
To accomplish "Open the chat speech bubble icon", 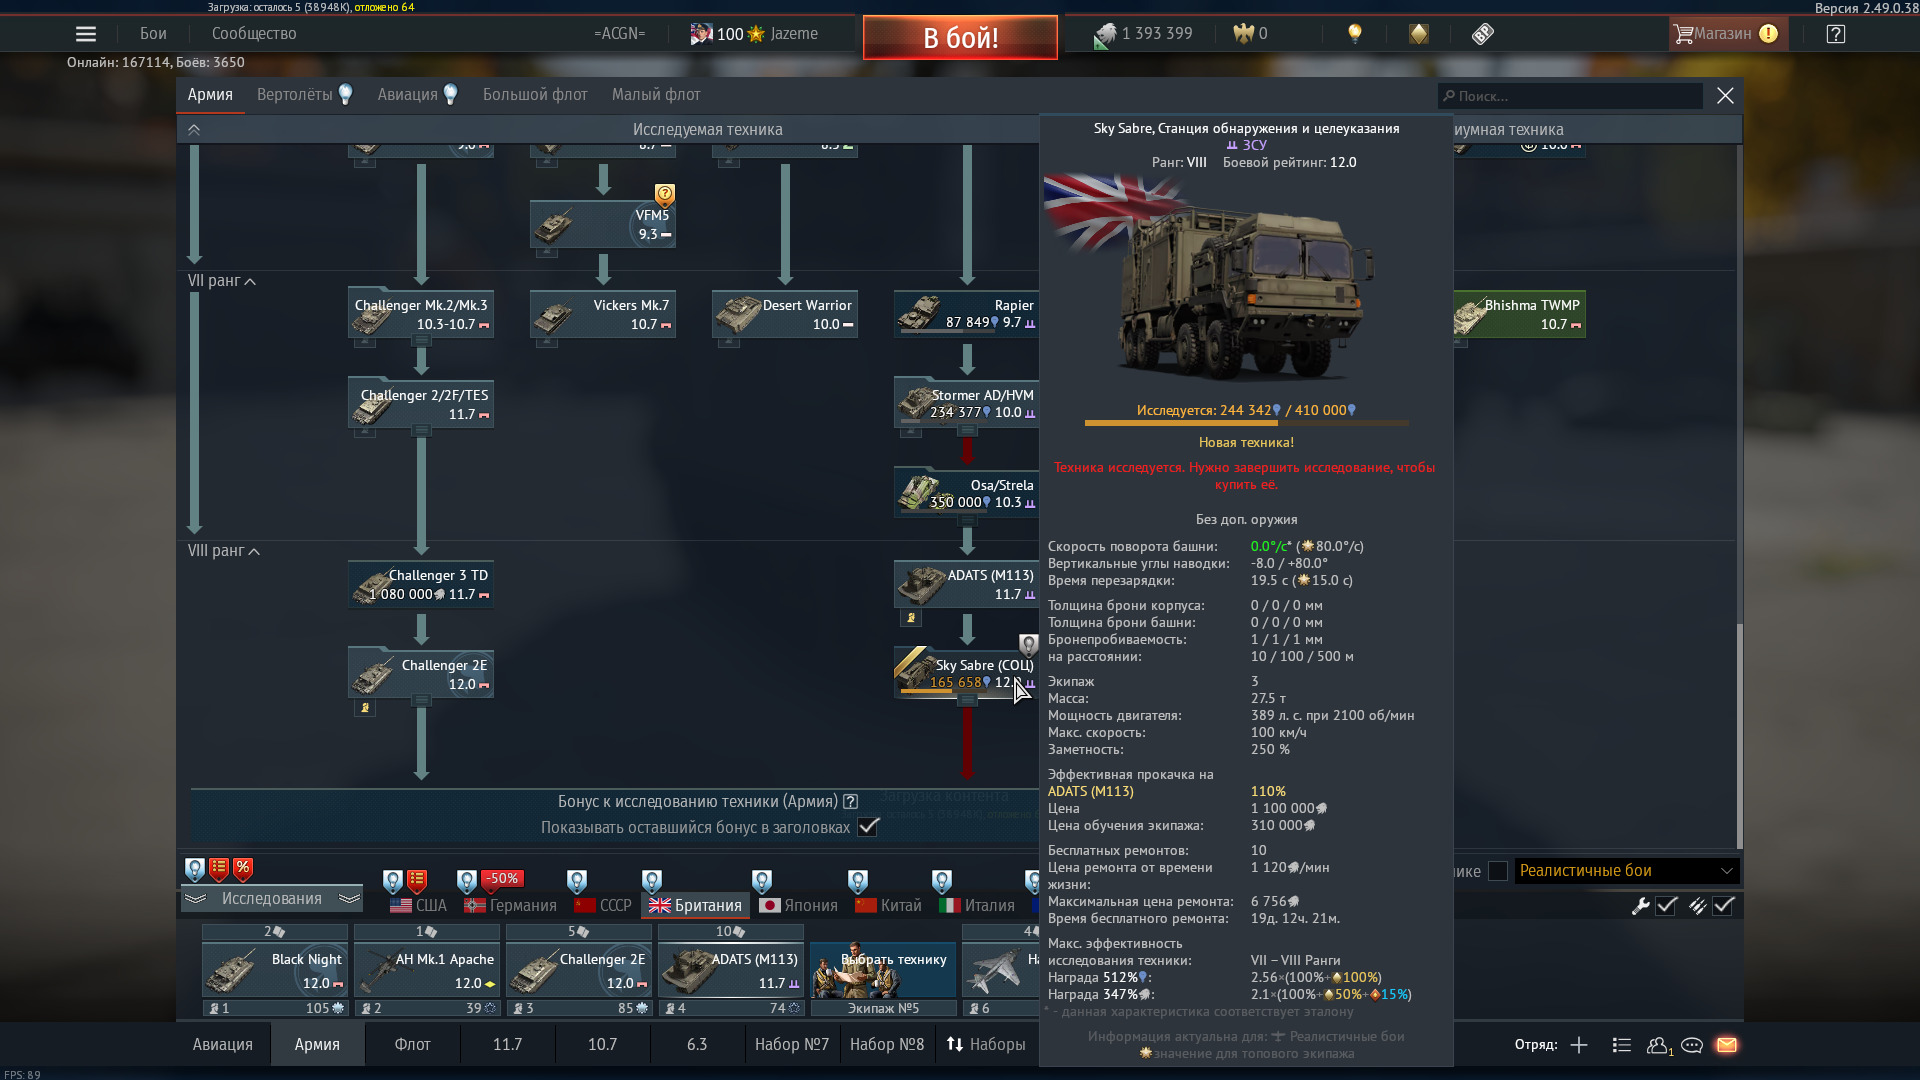I will click(1692, 1045).
